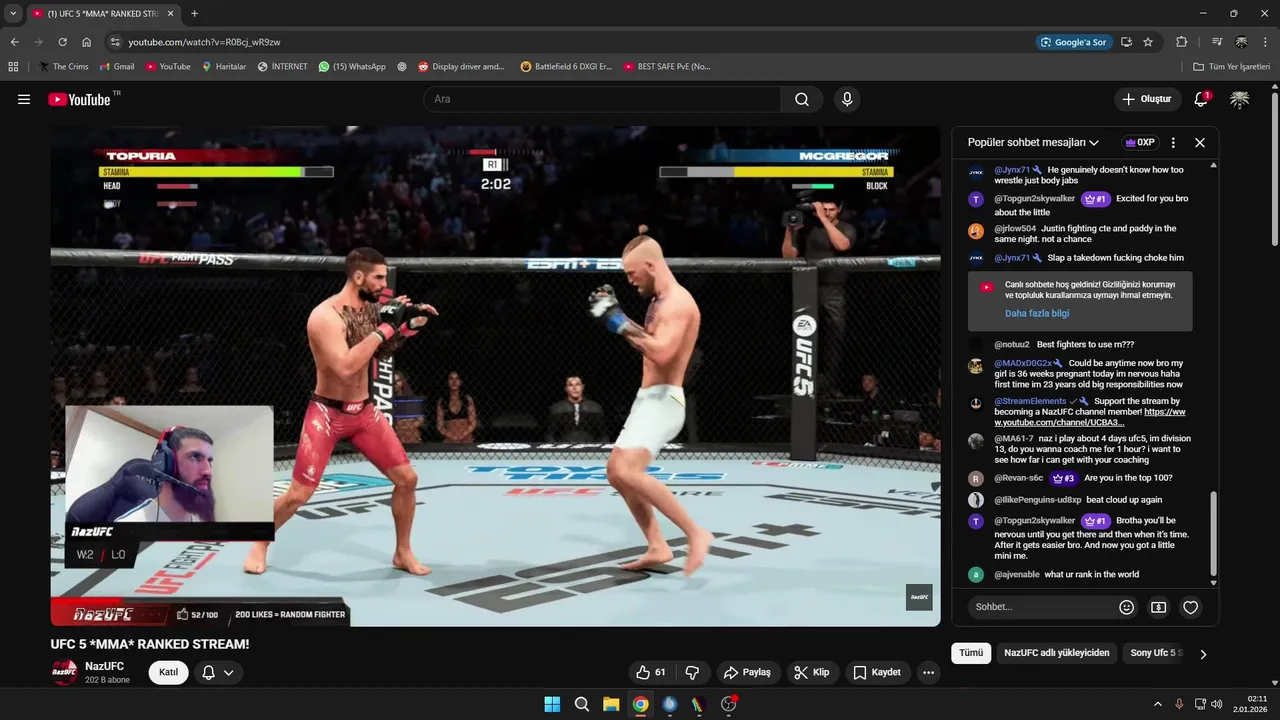Click the Oluştur create button
This screenshot has width=1280, height=720.
pos(1147,99)
